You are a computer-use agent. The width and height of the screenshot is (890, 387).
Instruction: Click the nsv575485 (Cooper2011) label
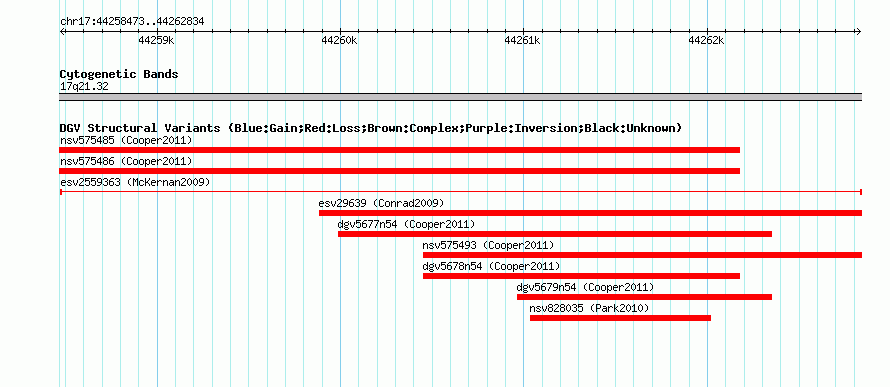coord(126,140)
